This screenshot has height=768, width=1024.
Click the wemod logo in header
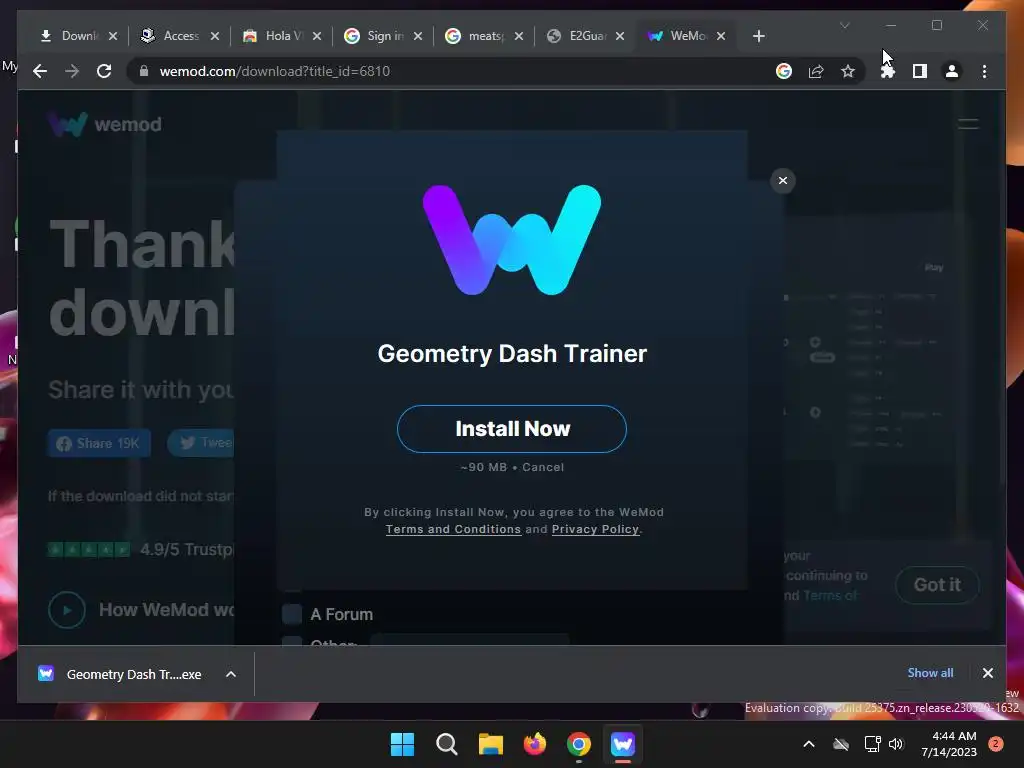coord(104,124)
